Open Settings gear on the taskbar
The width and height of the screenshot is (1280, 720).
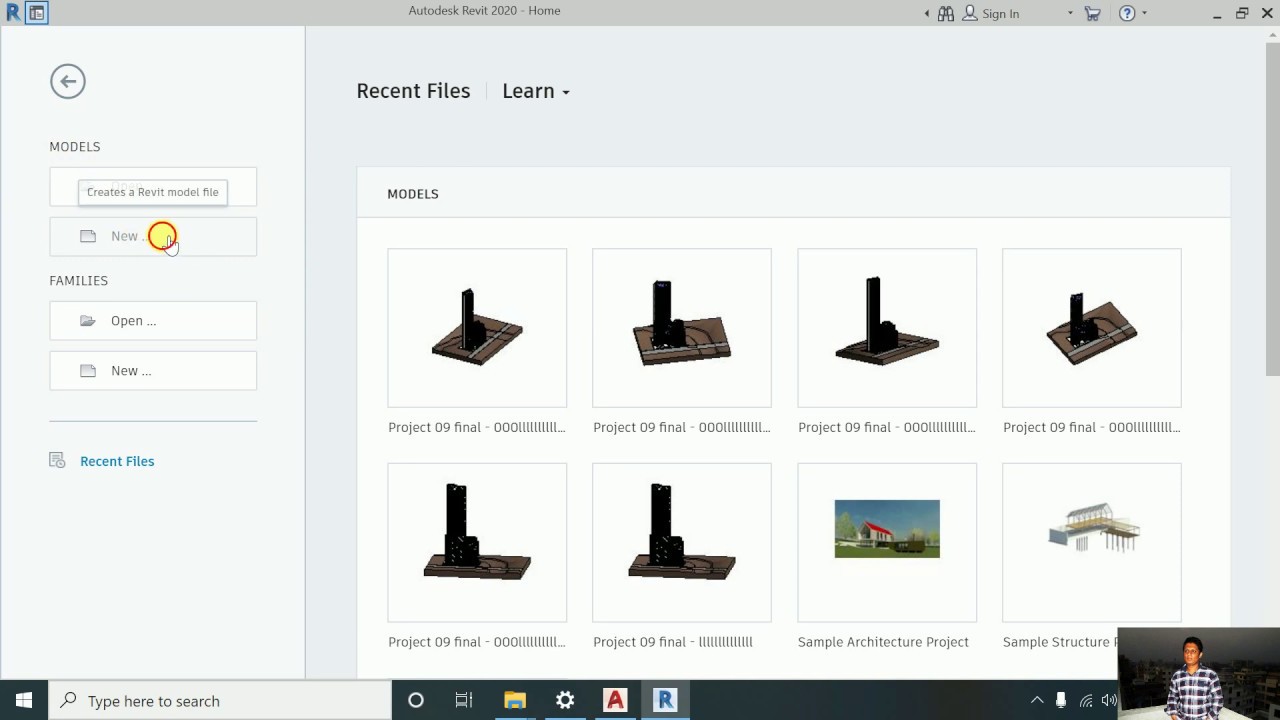(x=565, y=701)
